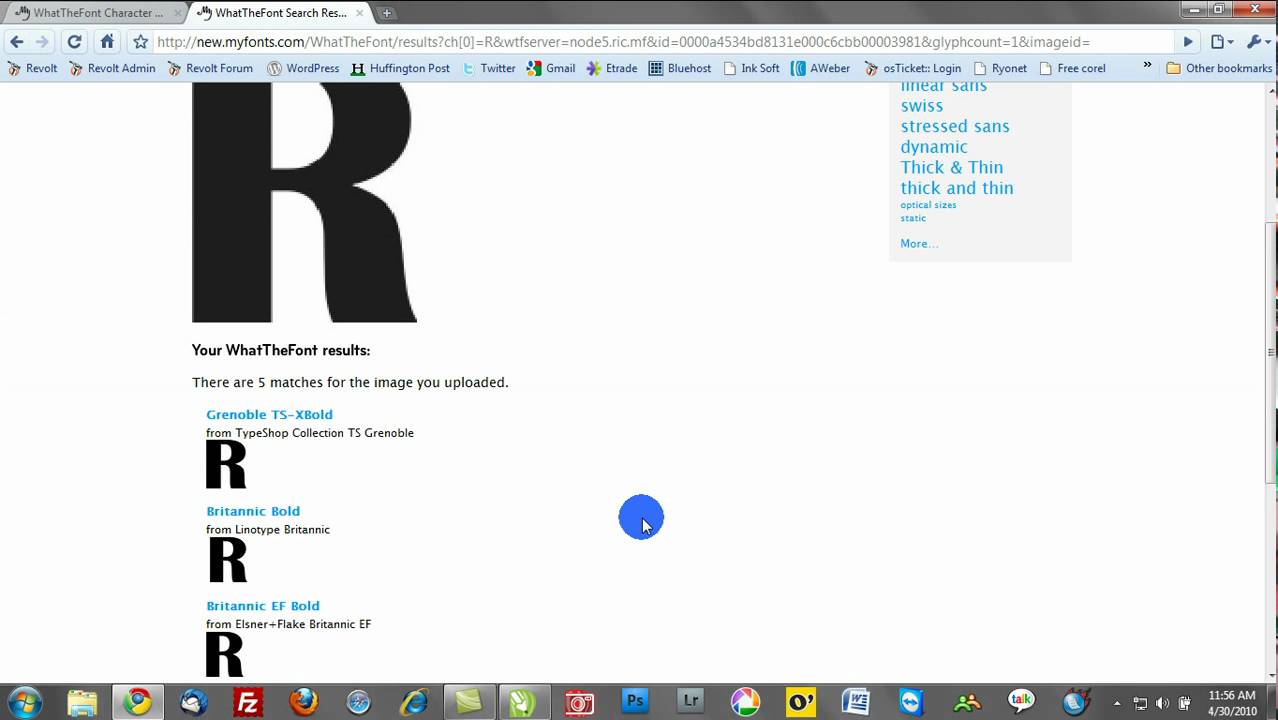Click the Britannic Bold R sample image
1278x720 pixels.
pos(228,560)
